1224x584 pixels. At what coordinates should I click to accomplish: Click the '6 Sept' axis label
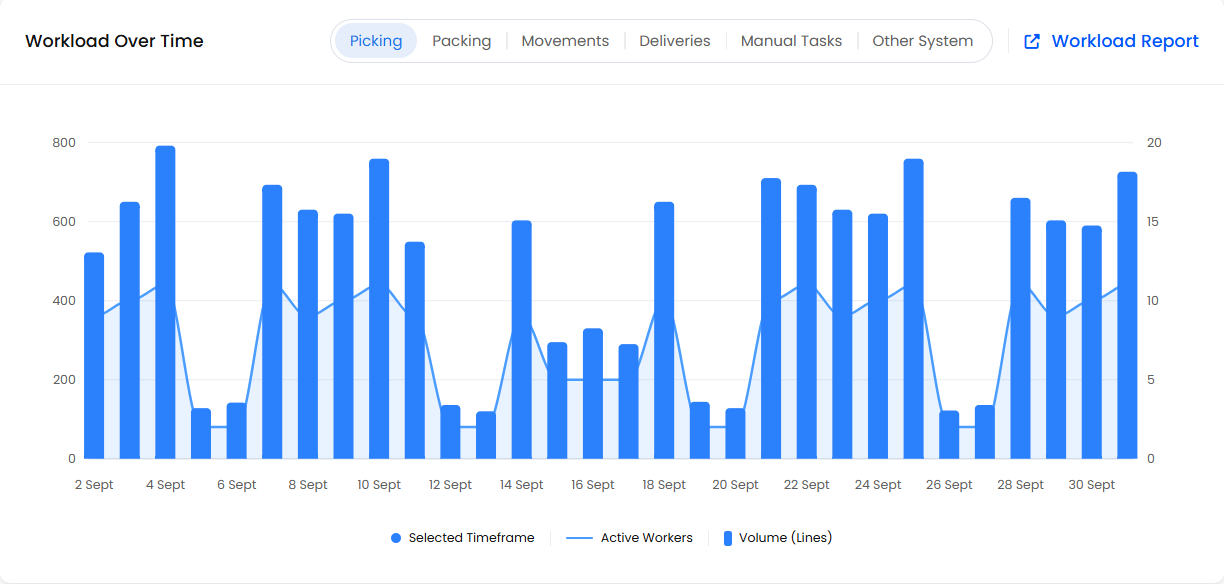click(237, 485)
